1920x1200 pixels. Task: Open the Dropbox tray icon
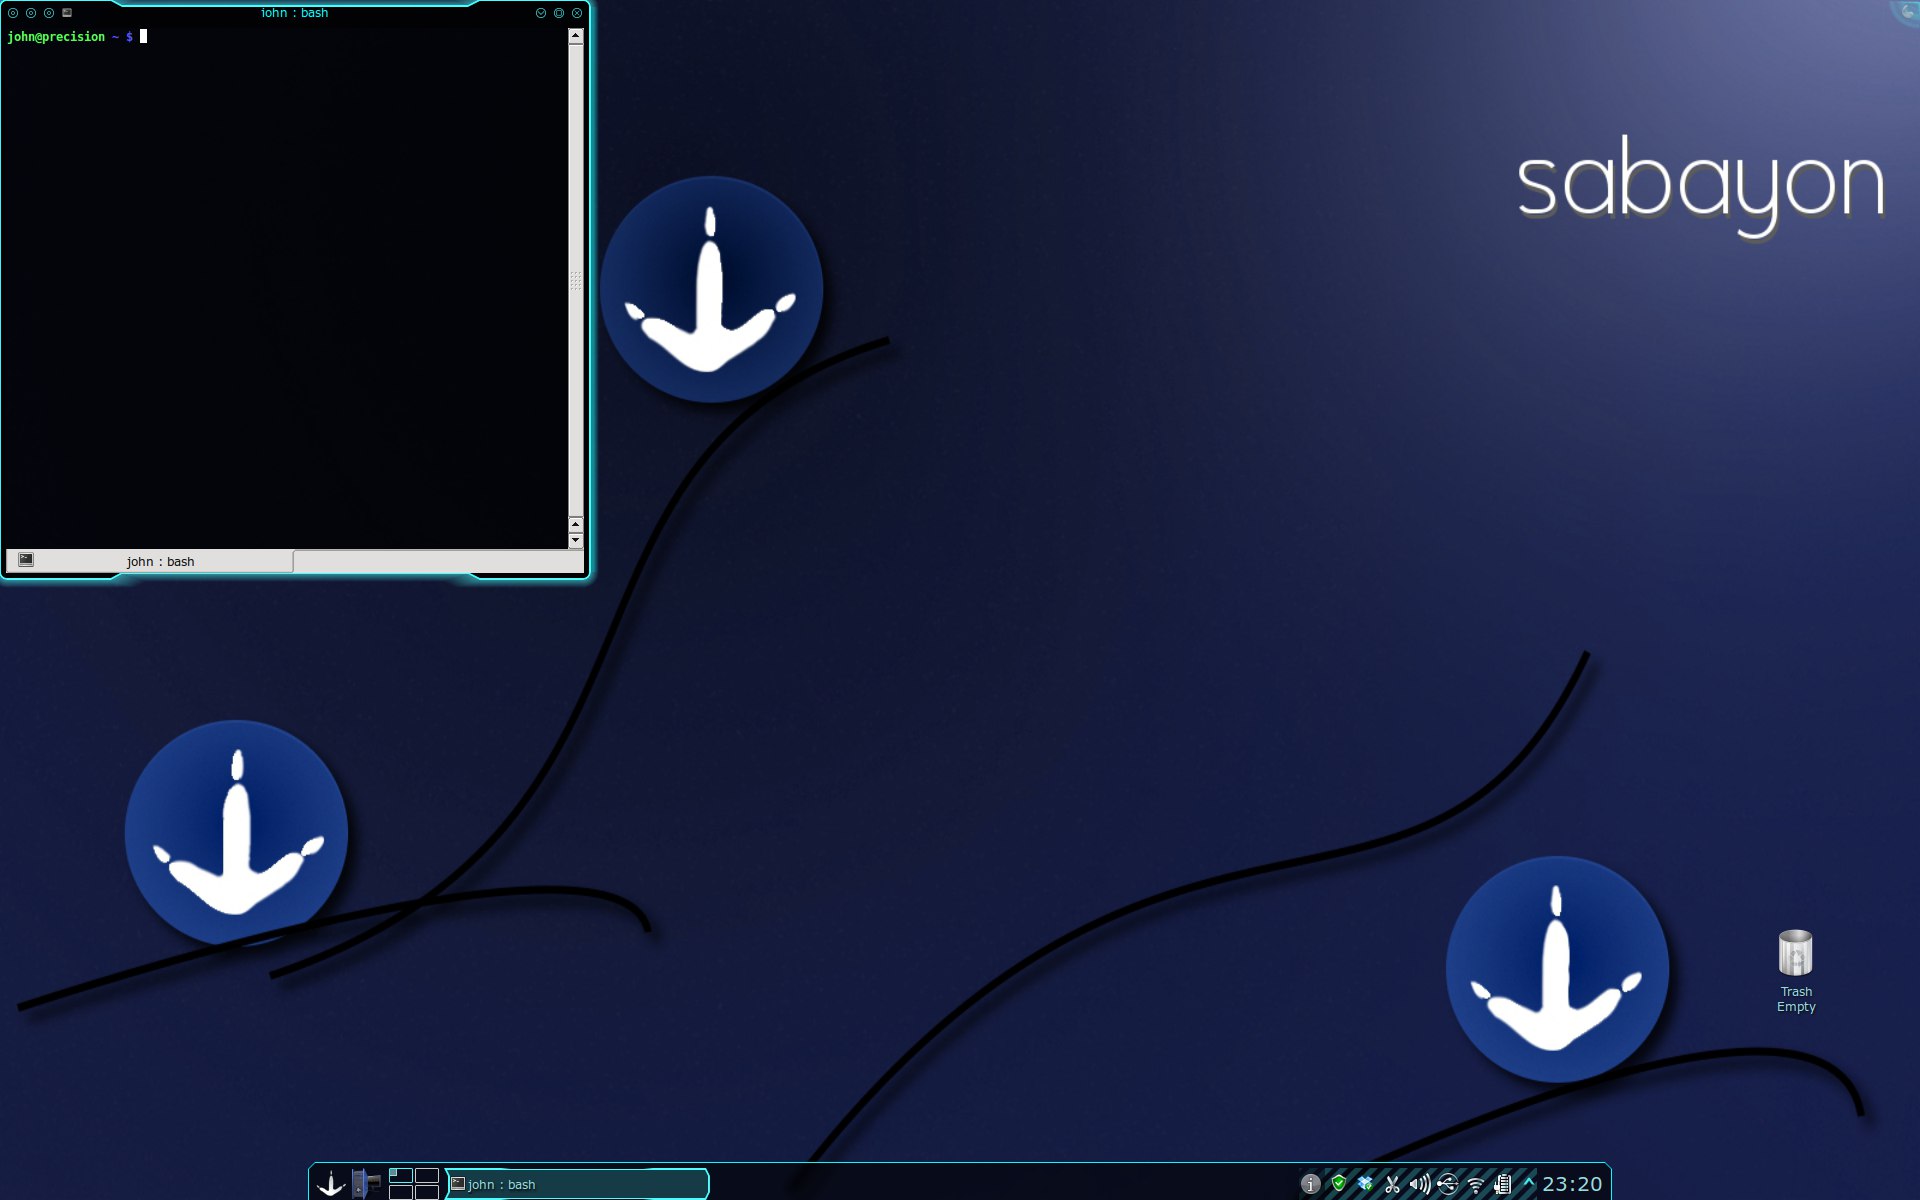(x=1365, y=1184)
